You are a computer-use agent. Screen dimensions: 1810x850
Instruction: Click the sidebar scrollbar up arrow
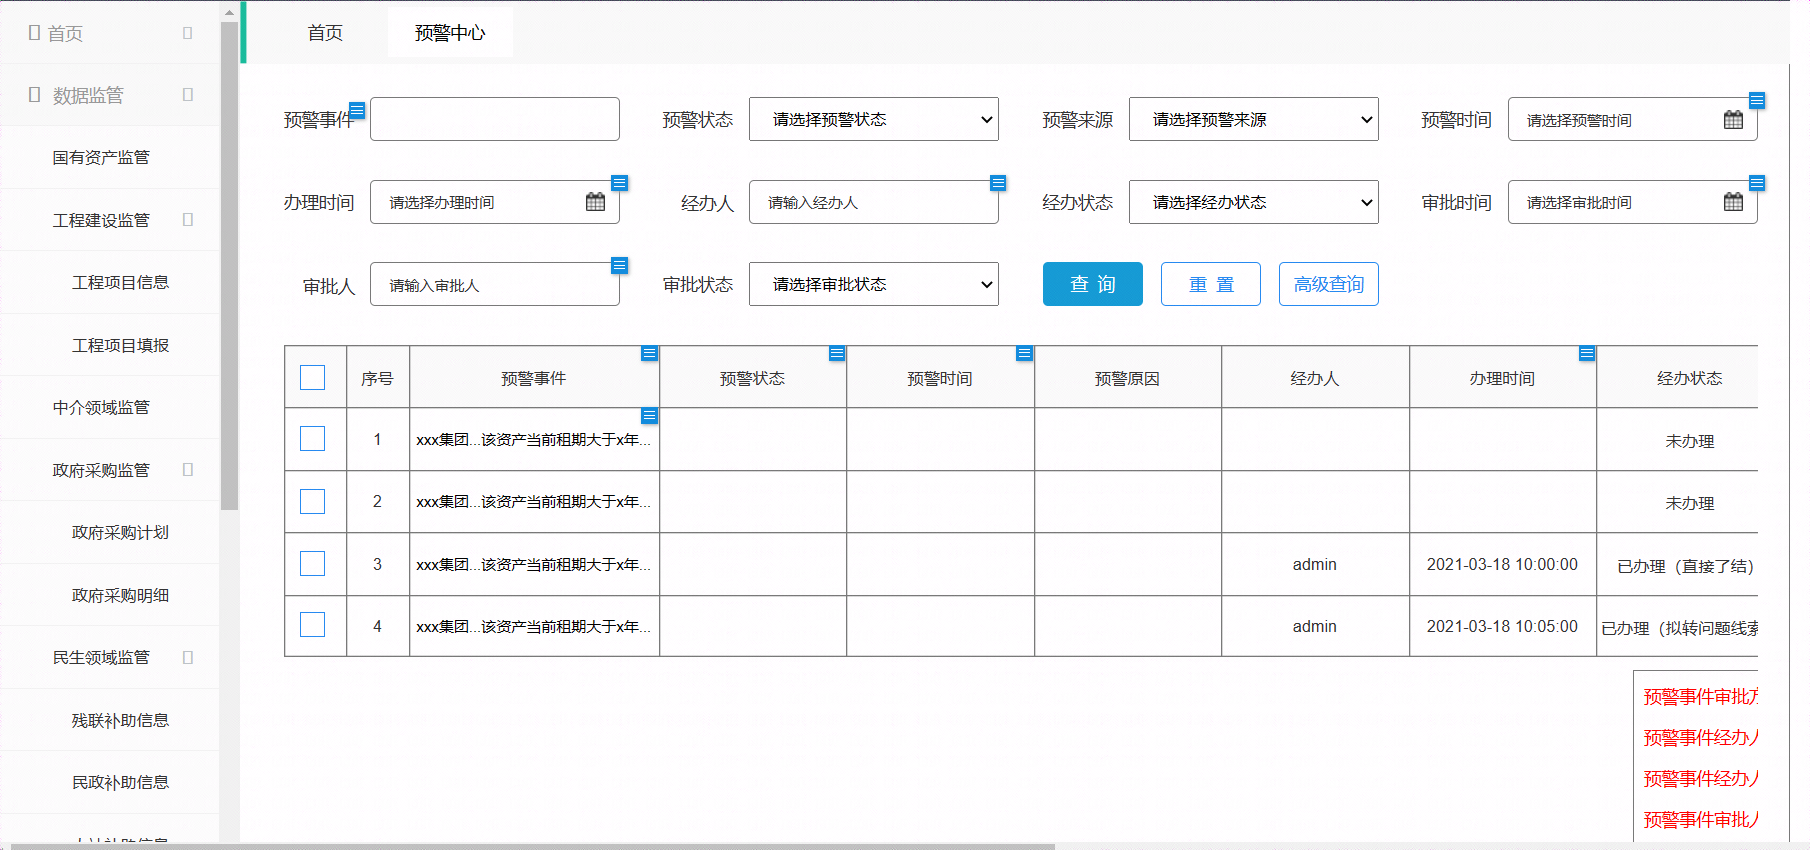[229, 12]
